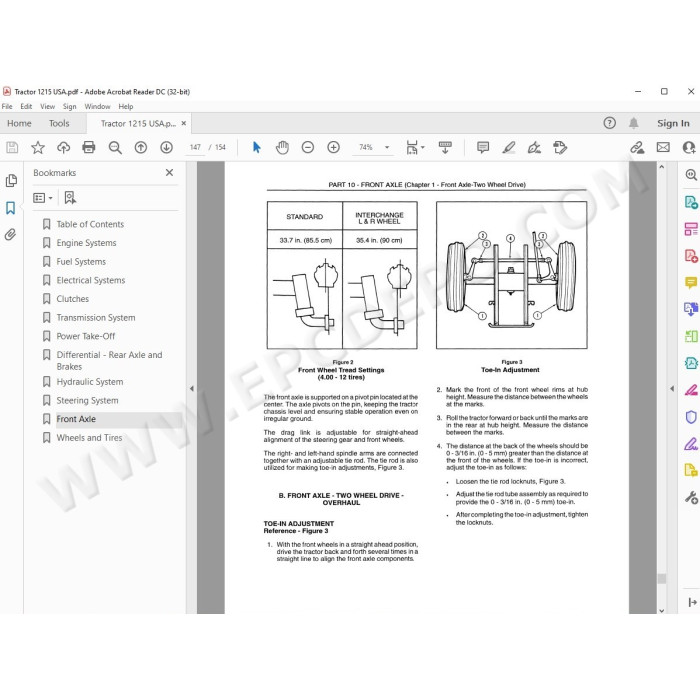700x700 pixels.
Task: Collapse the right tools pane arrow
Action: tap(672, 389)
